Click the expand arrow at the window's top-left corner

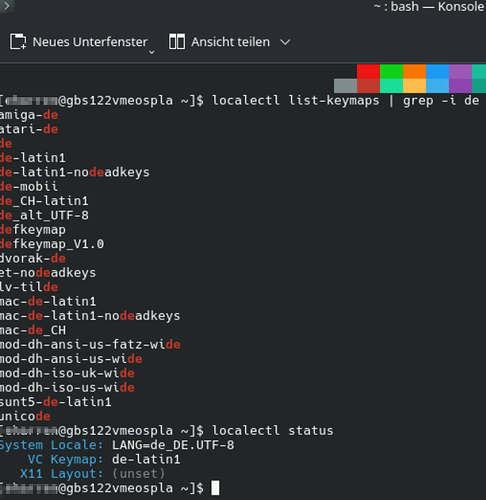point(7,6)
